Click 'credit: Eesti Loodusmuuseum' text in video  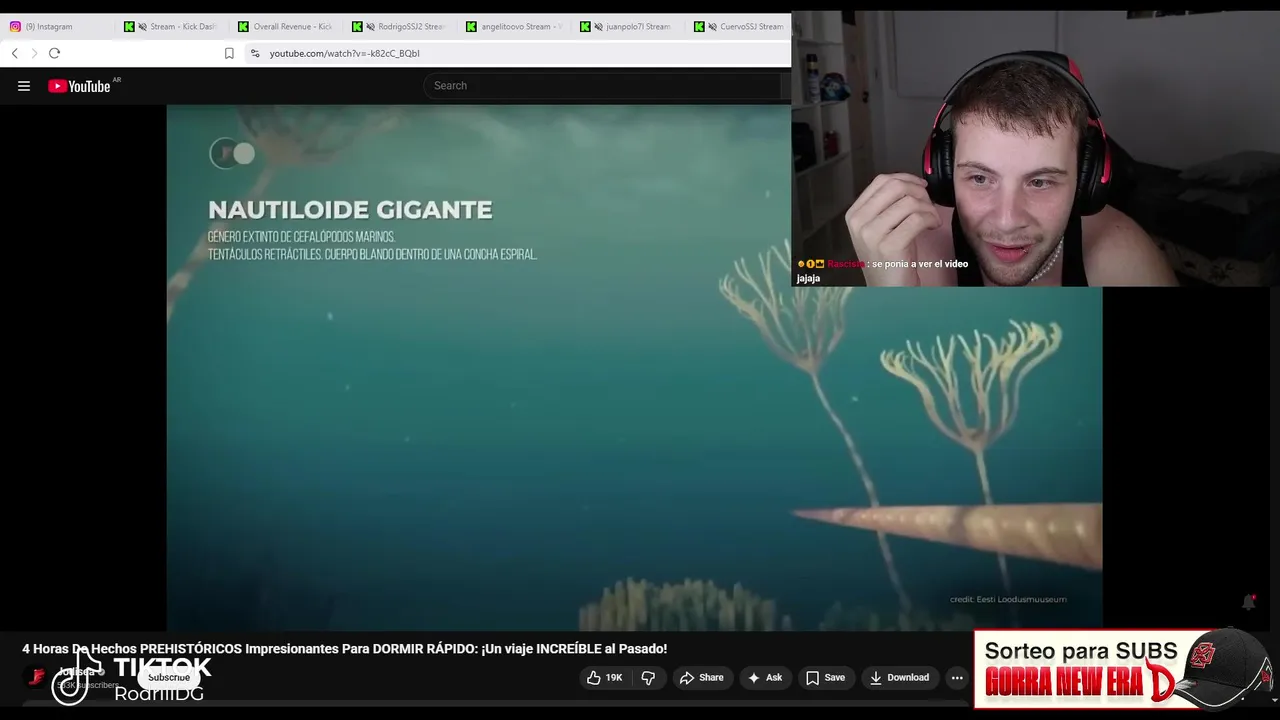tap(1008, 600)
